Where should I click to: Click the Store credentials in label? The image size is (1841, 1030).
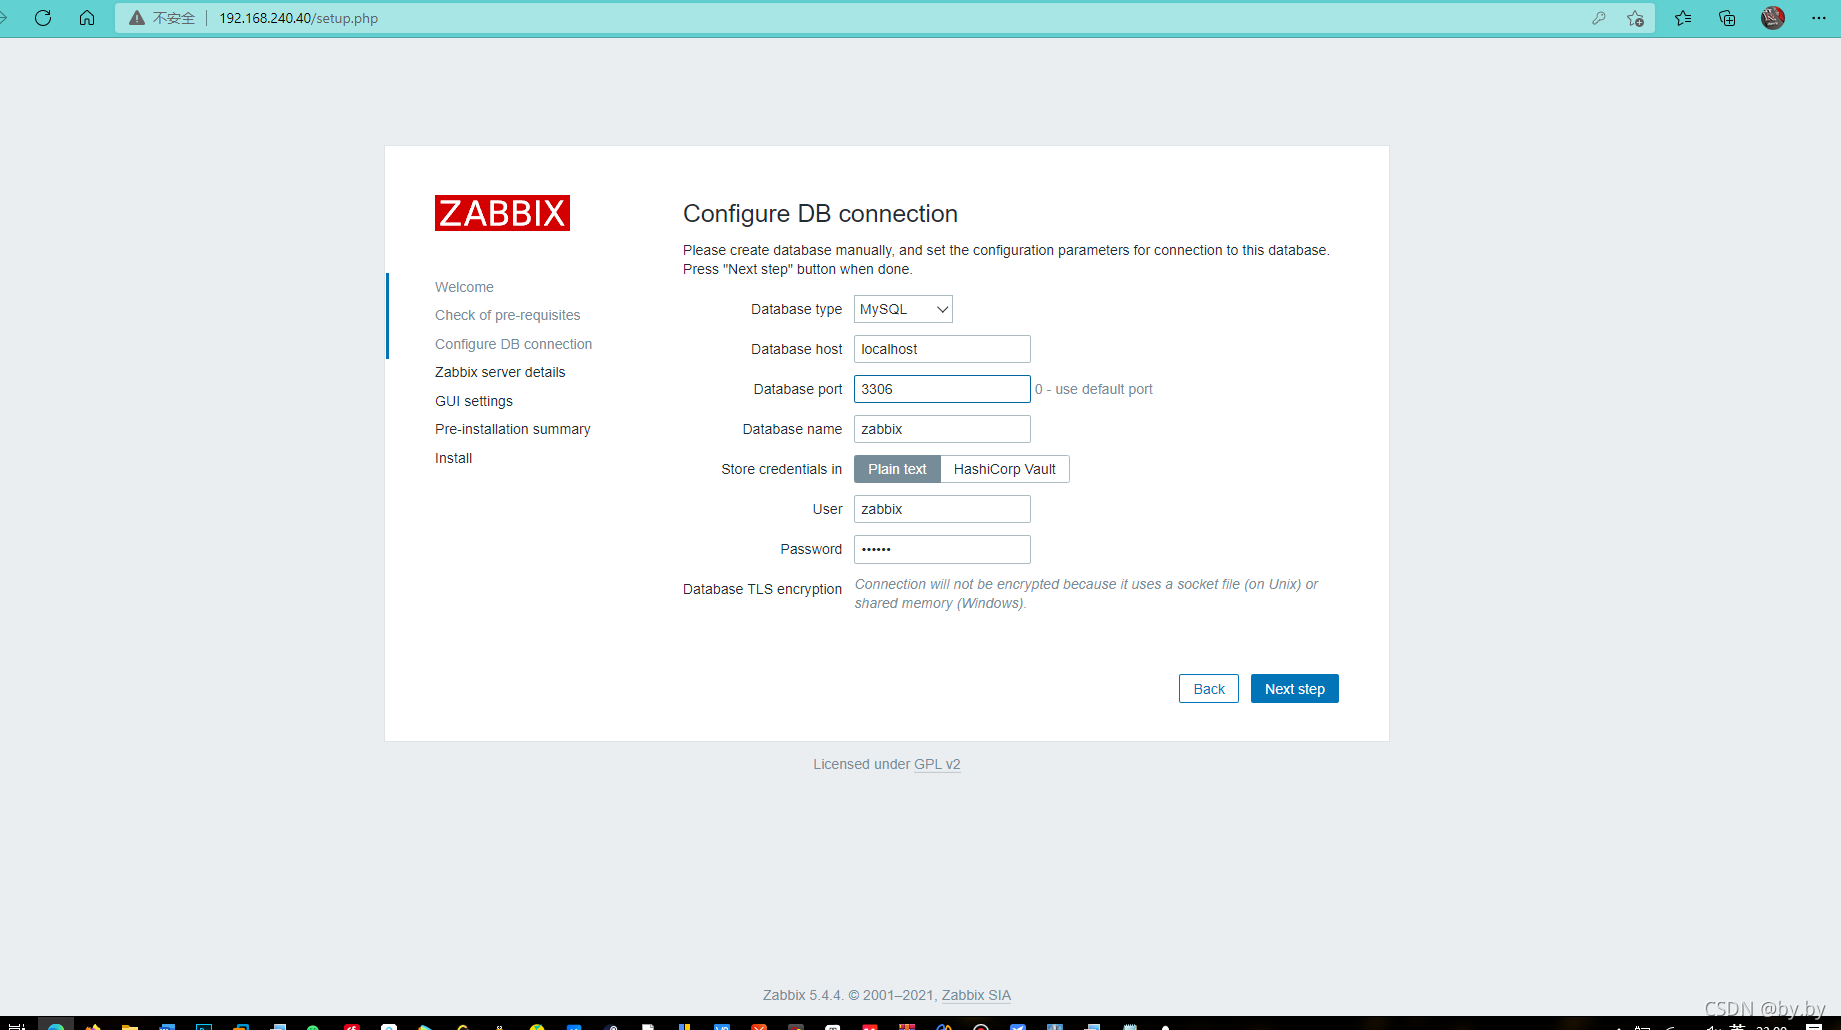click(781, 469)
